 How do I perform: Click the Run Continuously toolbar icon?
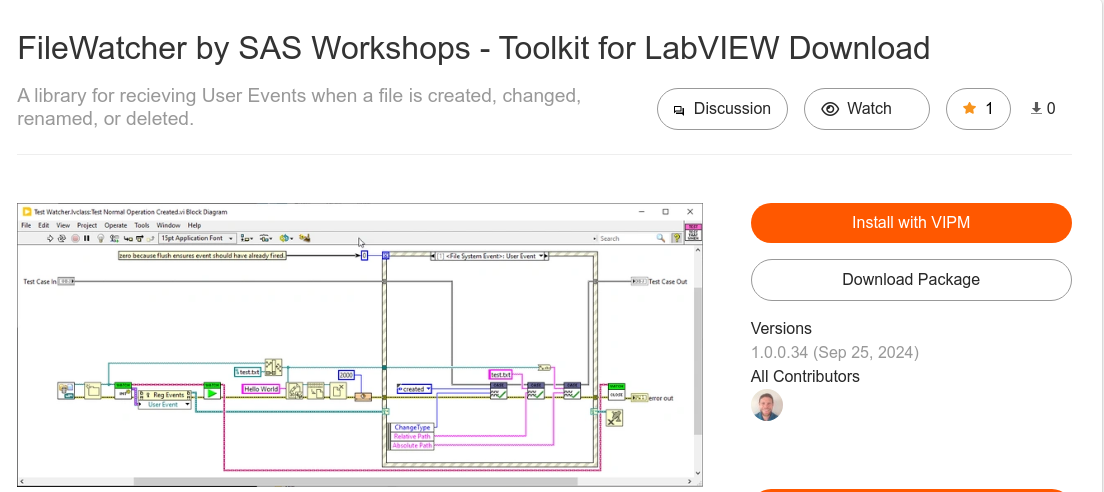(x=62, y=238)
